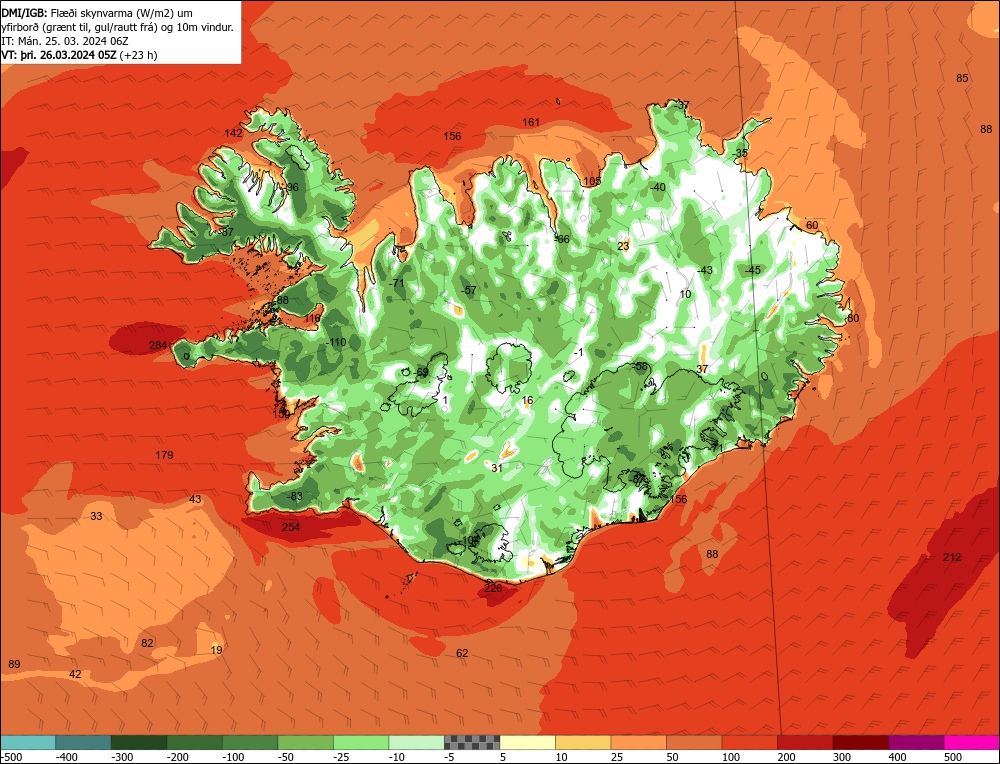This screenshot has width=1000, height=764.
Task: Click the -83 value on the Reykjanes peninsula
Action: click(x=294, y=496)
